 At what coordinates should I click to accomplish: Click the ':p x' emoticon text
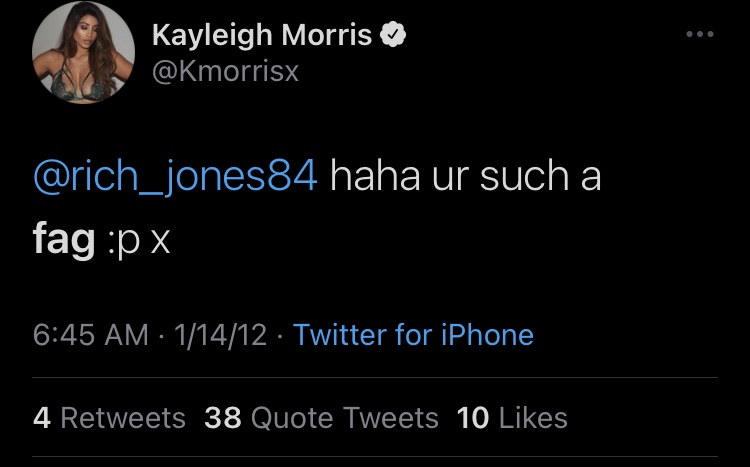click(x=139, y=242)
